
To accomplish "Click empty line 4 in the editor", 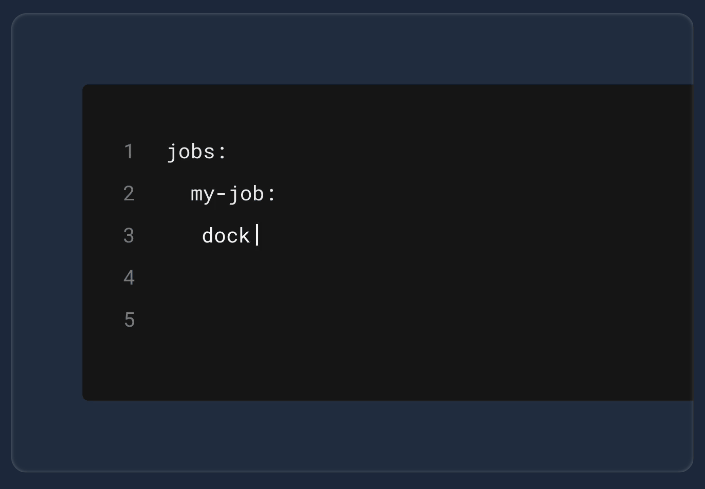I will pyautogui.click(x=400, y=278).
